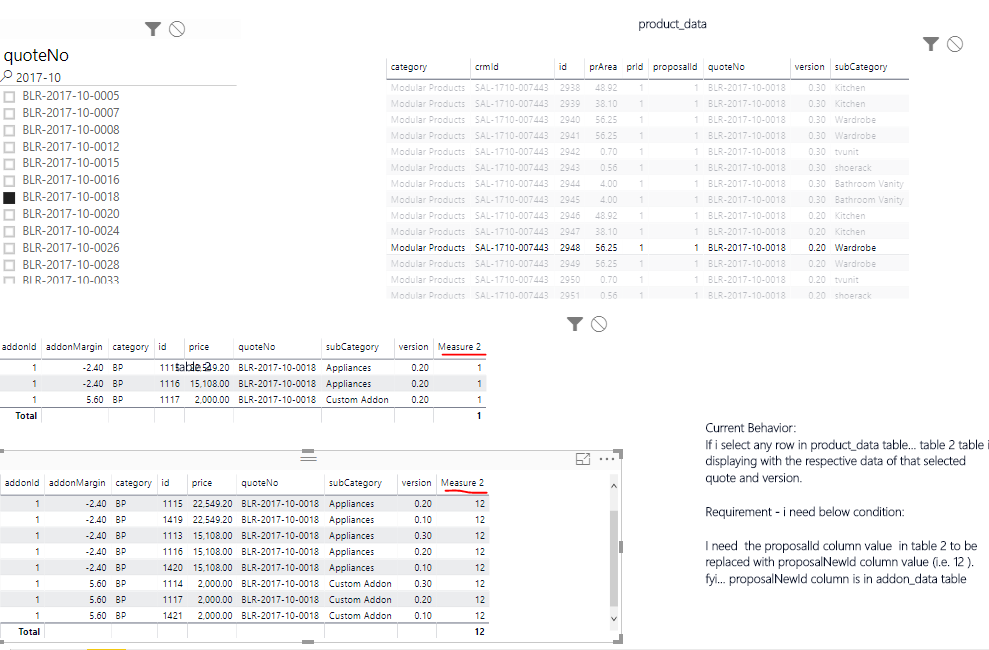The width and height of the screenshot is (989, 650).
Task: Sort product_data by the prArea column header
Action: (603, 67)
